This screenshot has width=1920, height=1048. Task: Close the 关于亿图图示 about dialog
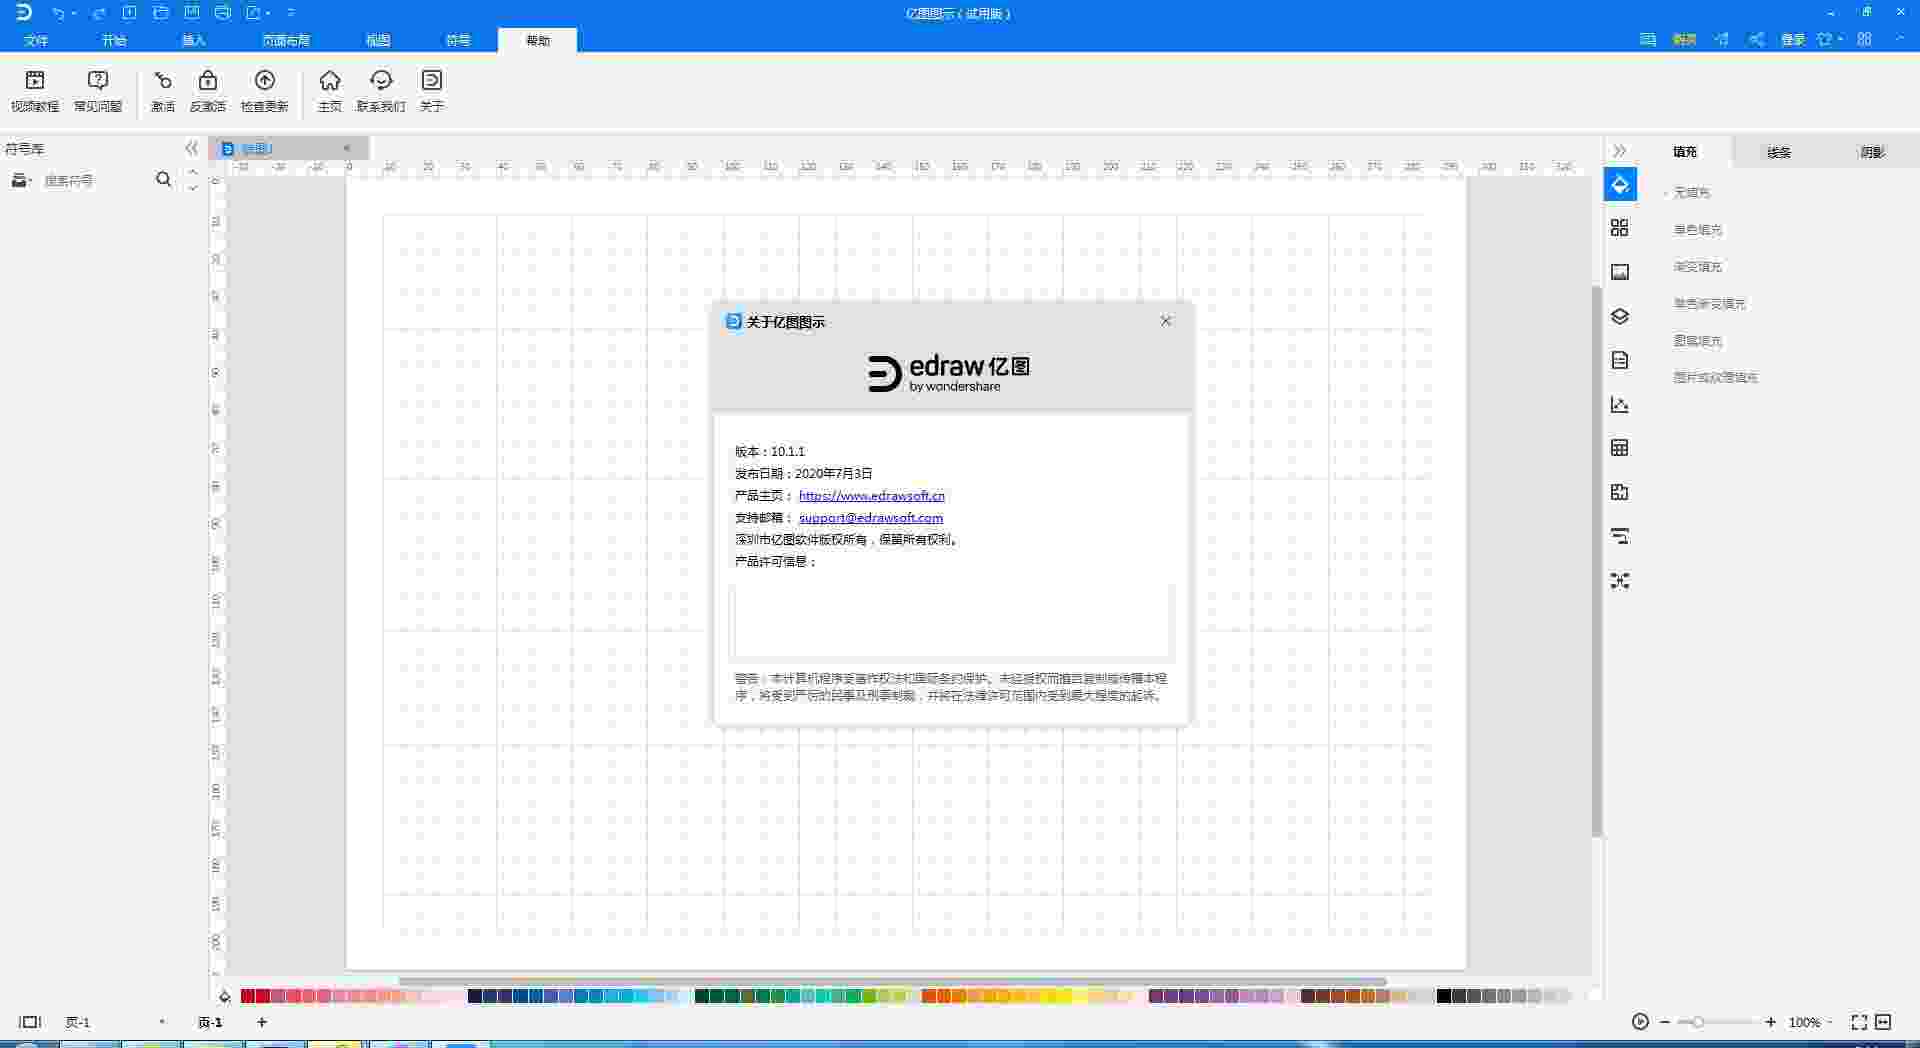point(1165,321)
